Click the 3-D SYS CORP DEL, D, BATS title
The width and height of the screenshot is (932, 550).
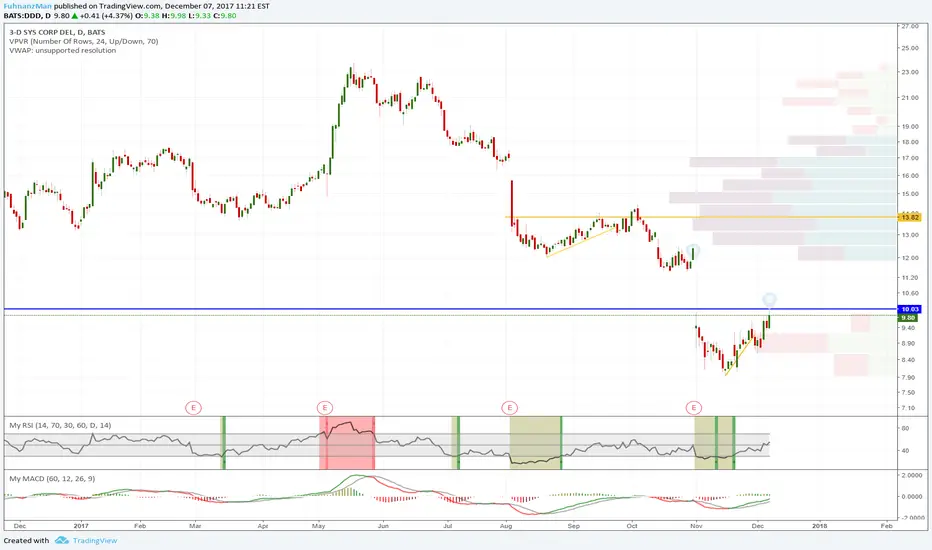point(57,32)
